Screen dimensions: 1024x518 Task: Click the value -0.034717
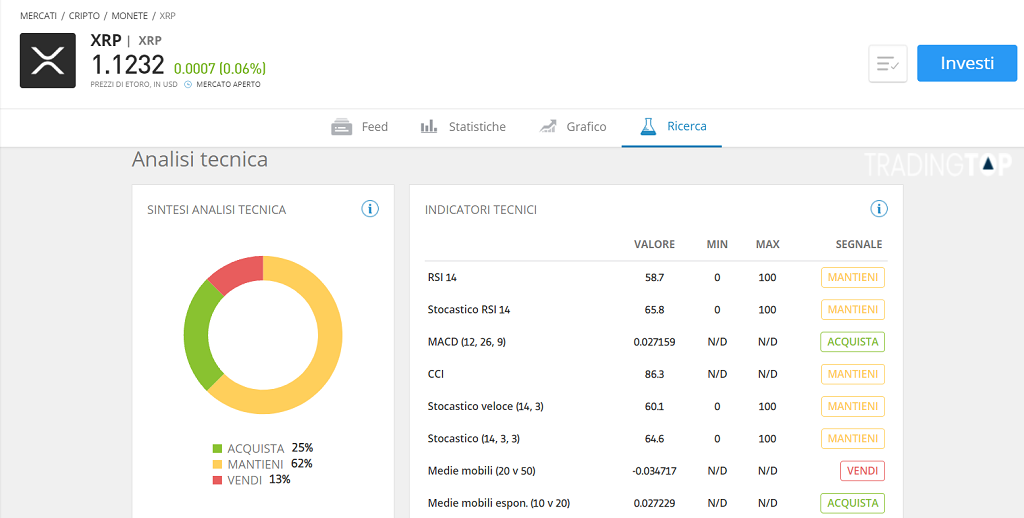654,471
